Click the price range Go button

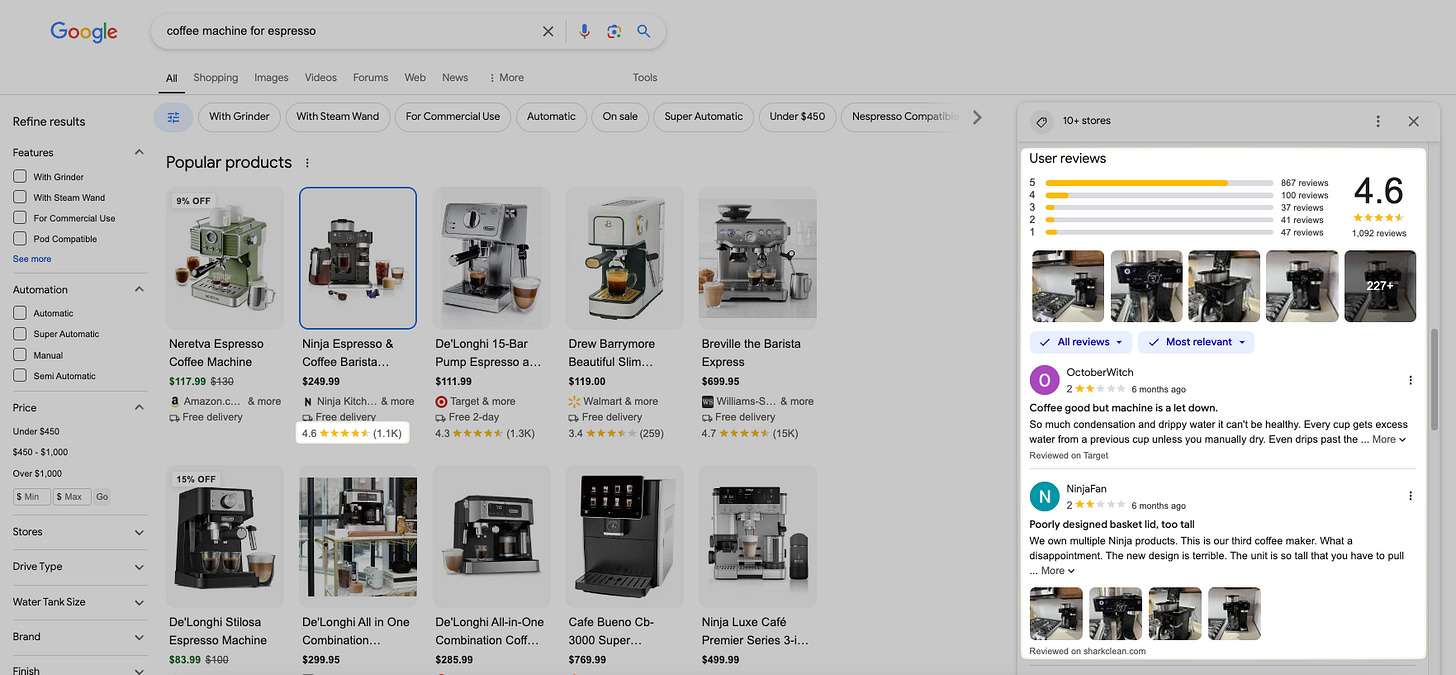click(x=102, y=497)
